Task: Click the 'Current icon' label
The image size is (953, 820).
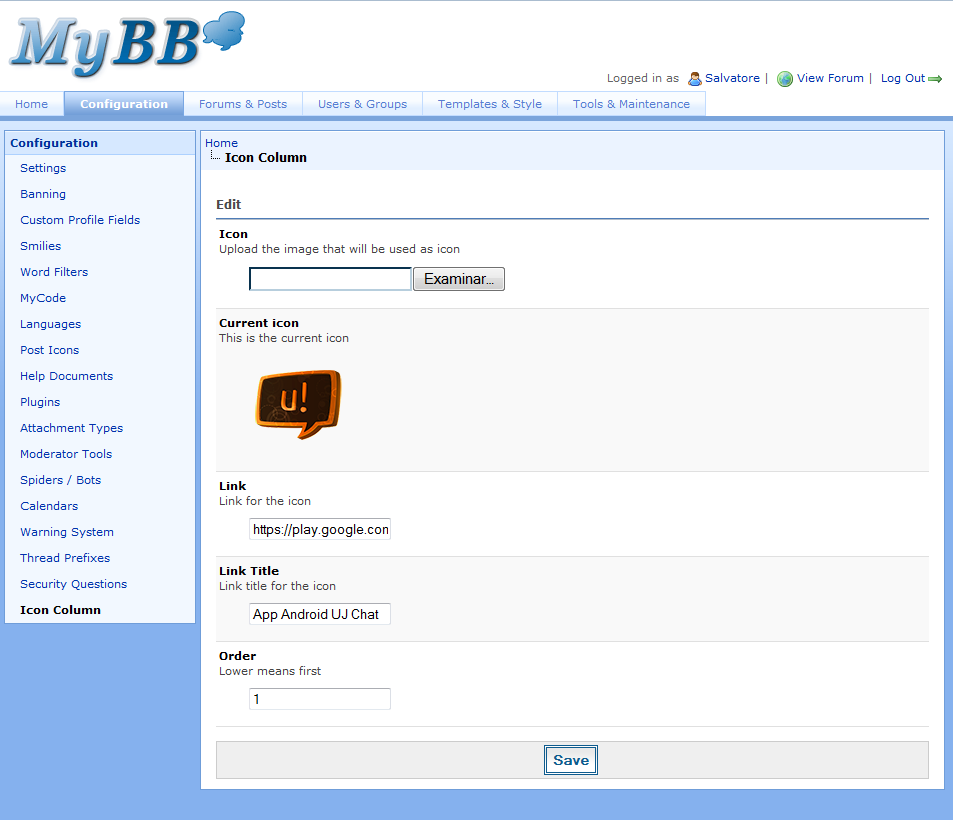Action: point(259,323)
